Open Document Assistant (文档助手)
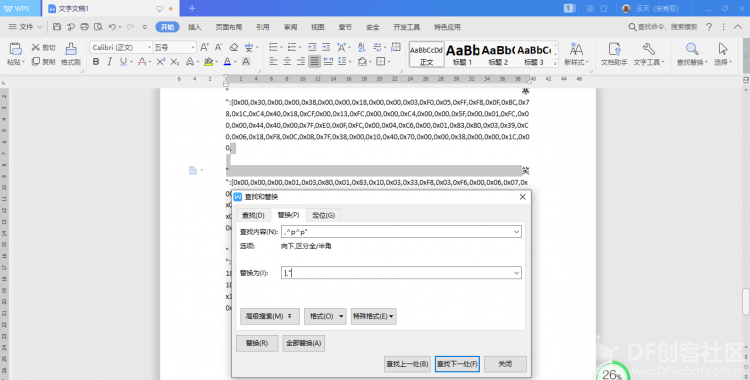The width and height of the screenshot is (750, 380). pos(614,54)
